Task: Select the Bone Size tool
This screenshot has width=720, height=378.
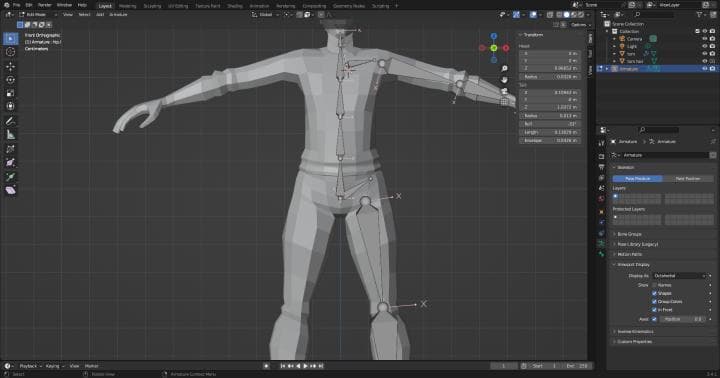Action: (10, 162)
